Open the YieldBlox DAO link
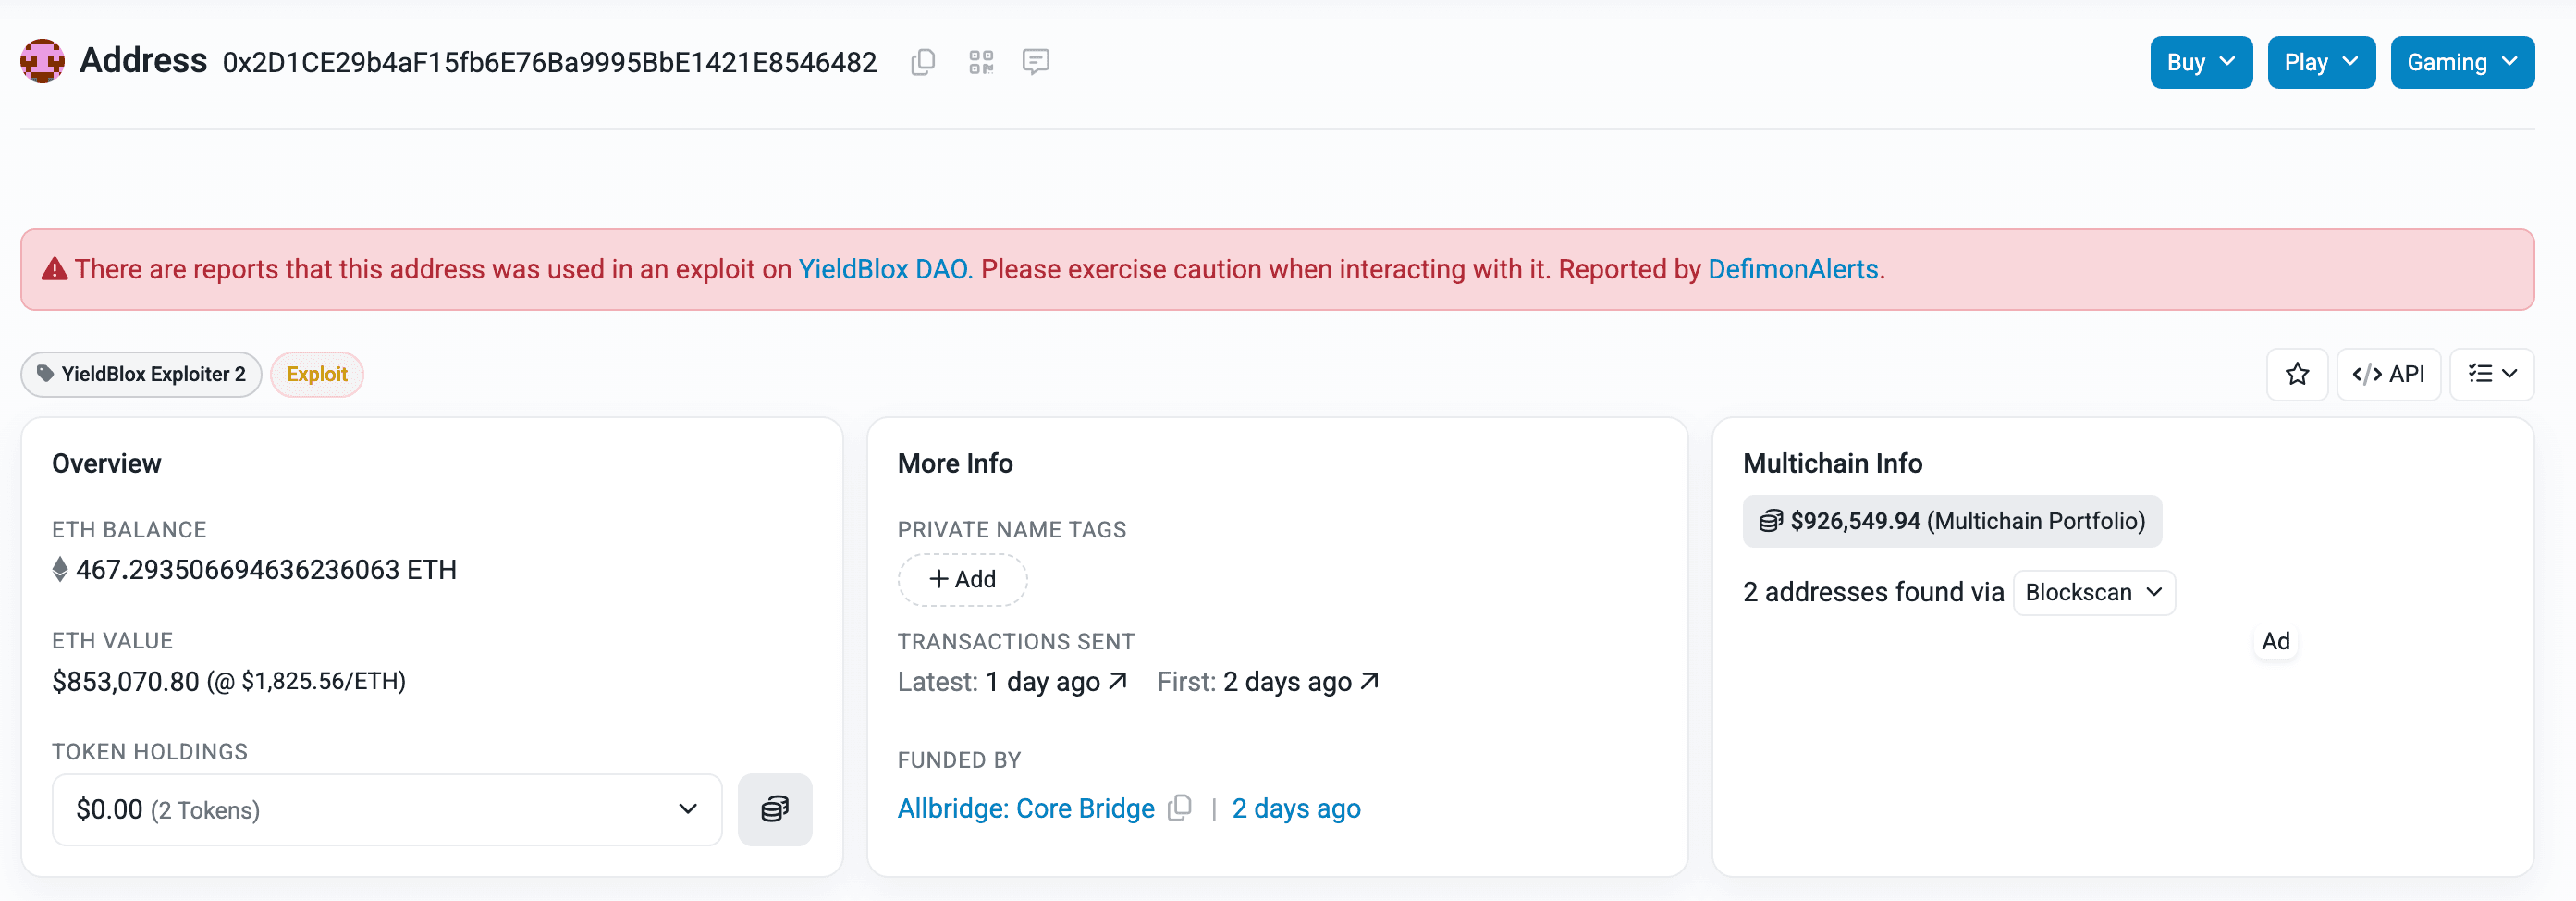2576x901 pixels. tap(882, 269)
